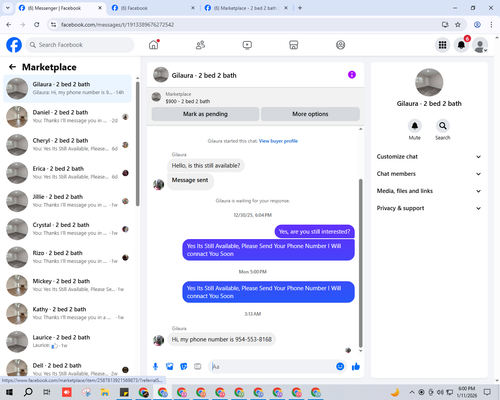Open the notifications bell
This screenshot has height=400, width=500.
461,45
